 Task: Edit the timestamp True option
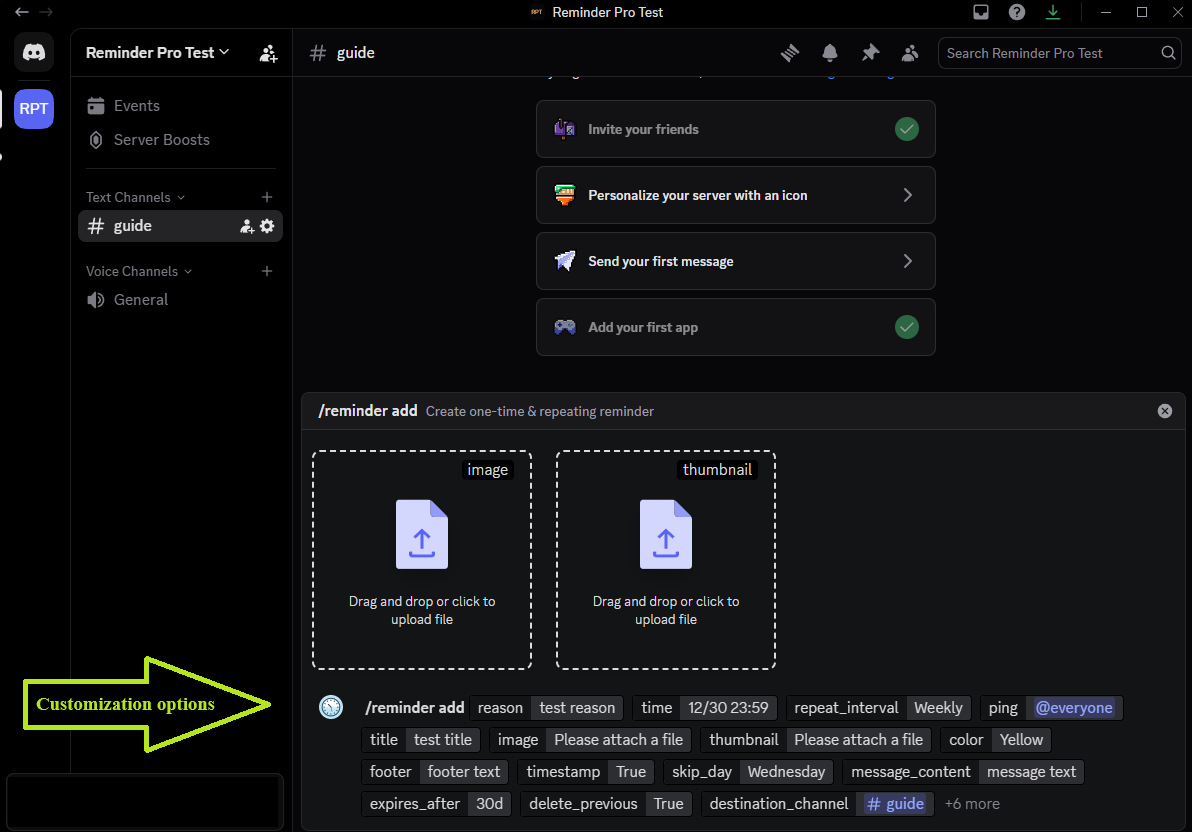[586, 772]
